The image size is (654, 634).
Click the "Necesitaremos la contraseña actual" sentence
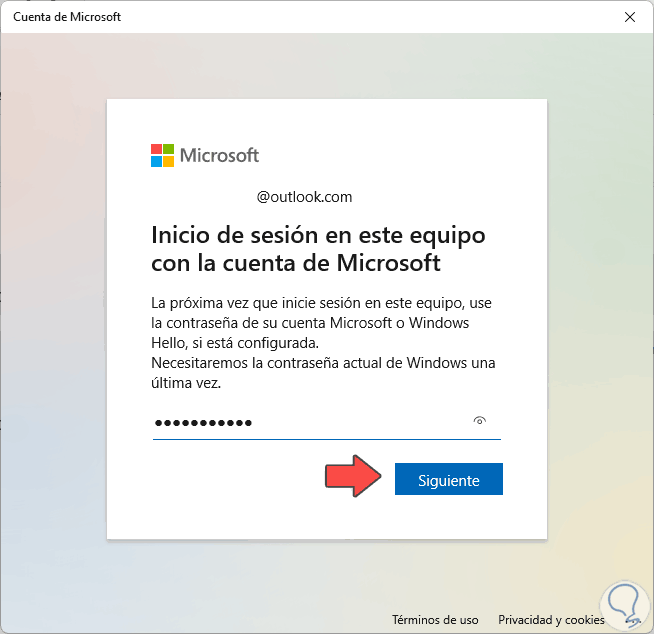(x=323, y=373)
